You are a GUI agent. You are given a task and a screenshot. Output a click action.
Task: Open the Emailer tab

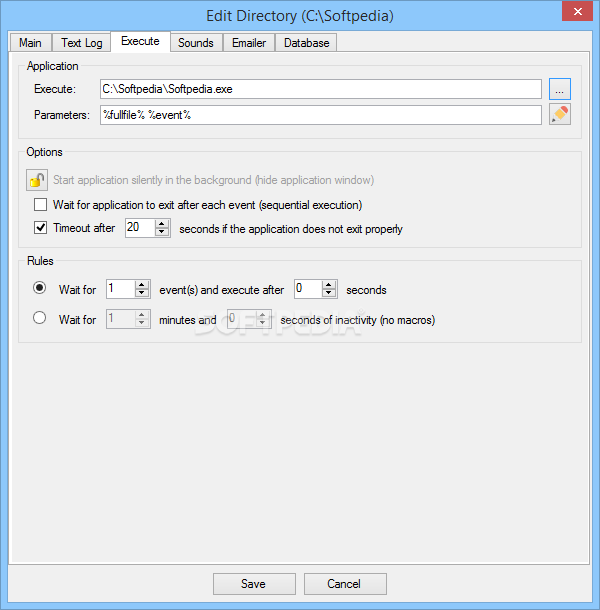[249, 42]
